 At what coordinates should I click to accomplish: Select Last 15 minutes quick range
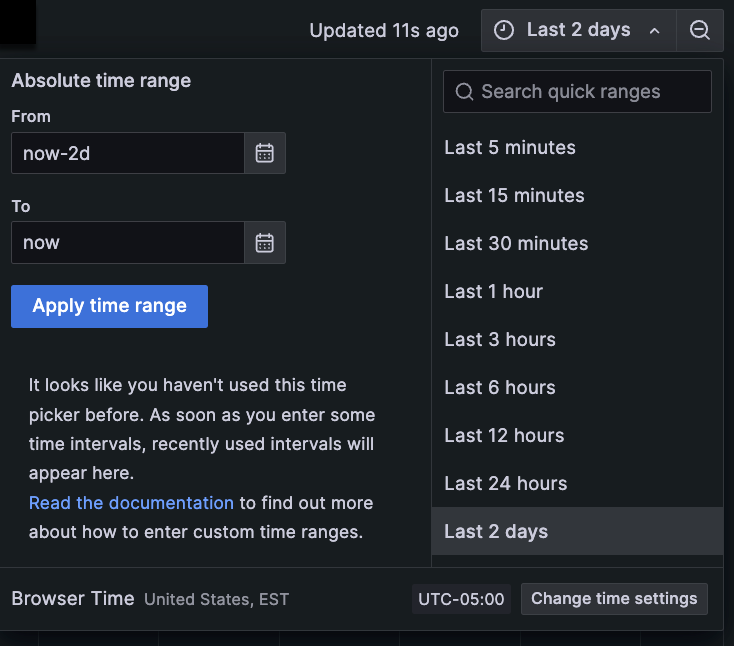tap(514, 196)
